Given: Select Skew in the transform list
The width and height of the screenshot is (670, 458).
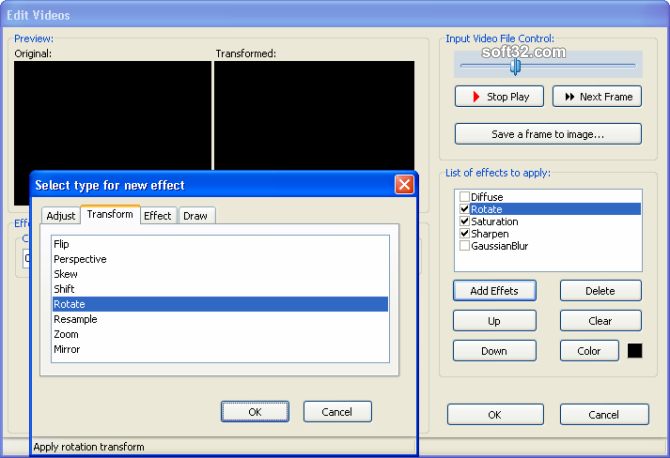Looking at the screenshot, I should click(x=220, y=274).
